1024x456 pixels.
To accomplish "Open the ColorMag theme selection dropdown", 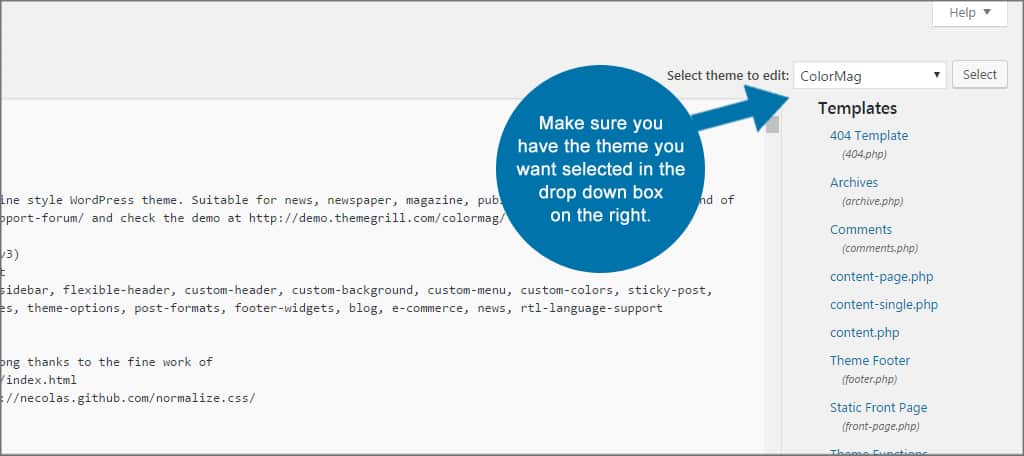I will tap(868, 75).
